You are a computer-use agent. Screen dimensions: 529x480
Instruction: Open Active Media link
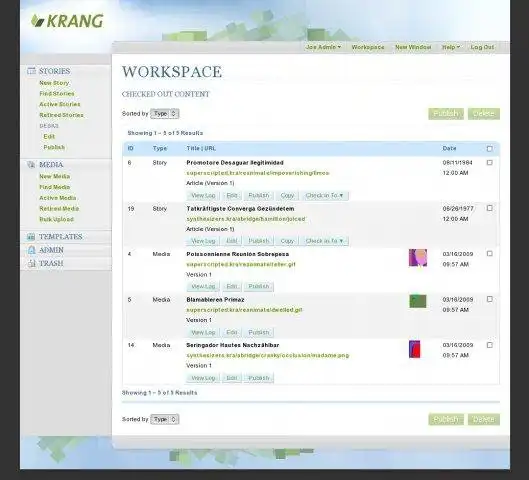pos(58,198)
